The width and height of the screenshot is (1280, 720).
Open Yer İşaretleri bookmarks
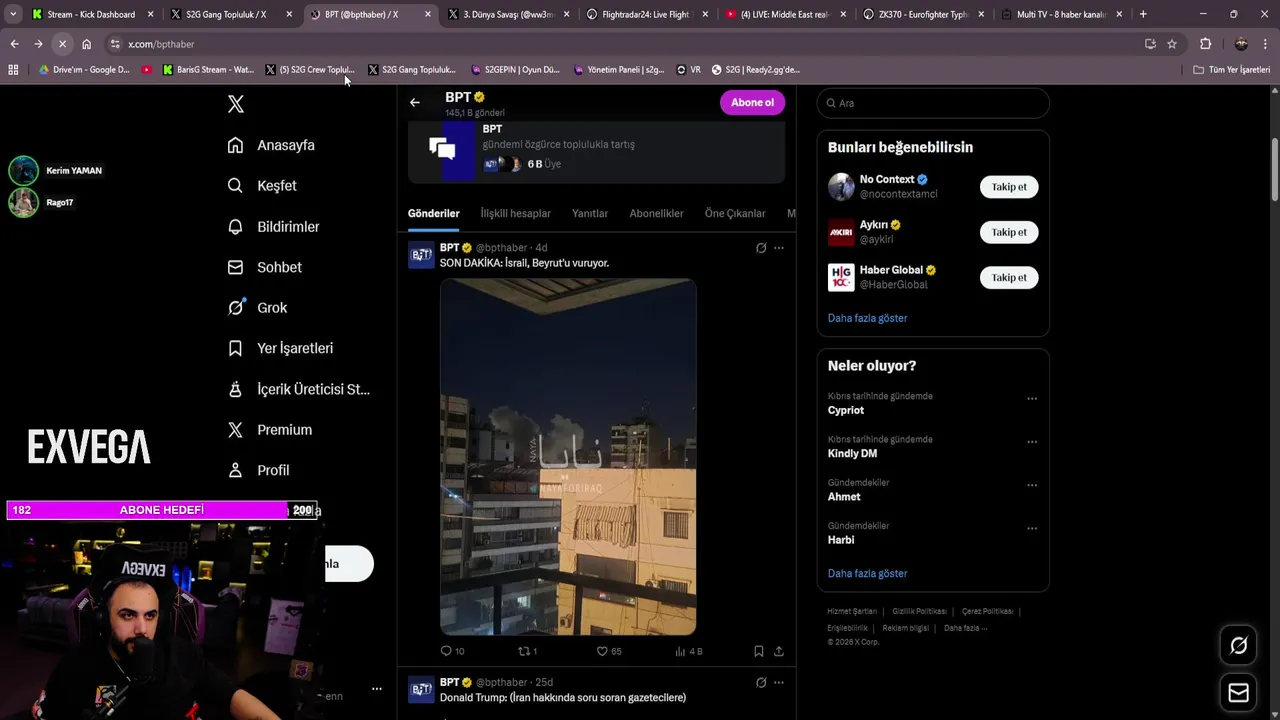(x=280, y=348)
